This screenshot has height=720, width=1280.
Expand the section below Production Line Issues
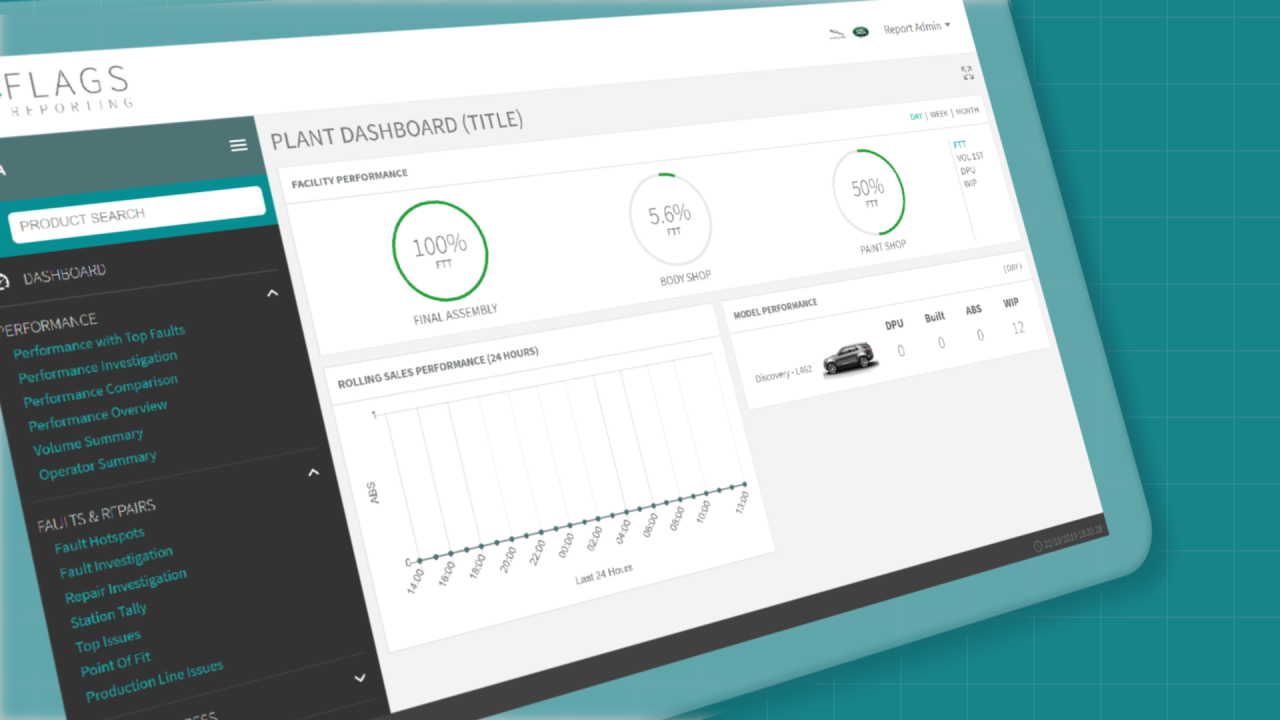click(360, 678)
